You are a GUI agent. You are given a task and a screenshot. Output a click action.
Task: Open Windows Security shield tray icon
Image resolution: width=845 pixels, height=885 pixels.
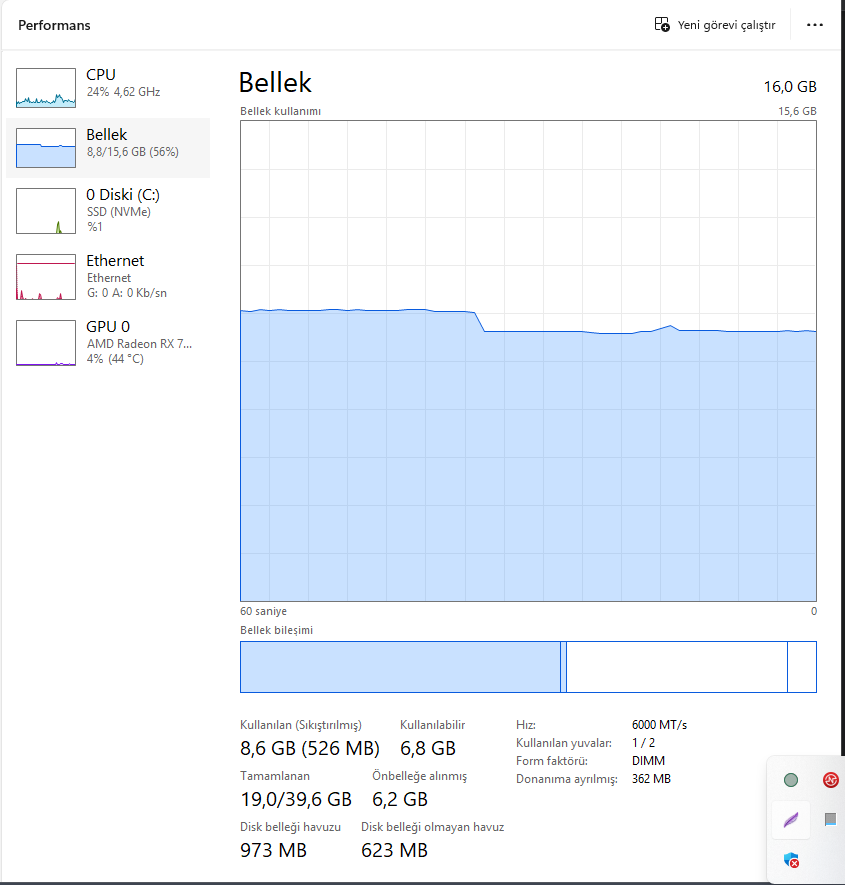tap(791, 860)
